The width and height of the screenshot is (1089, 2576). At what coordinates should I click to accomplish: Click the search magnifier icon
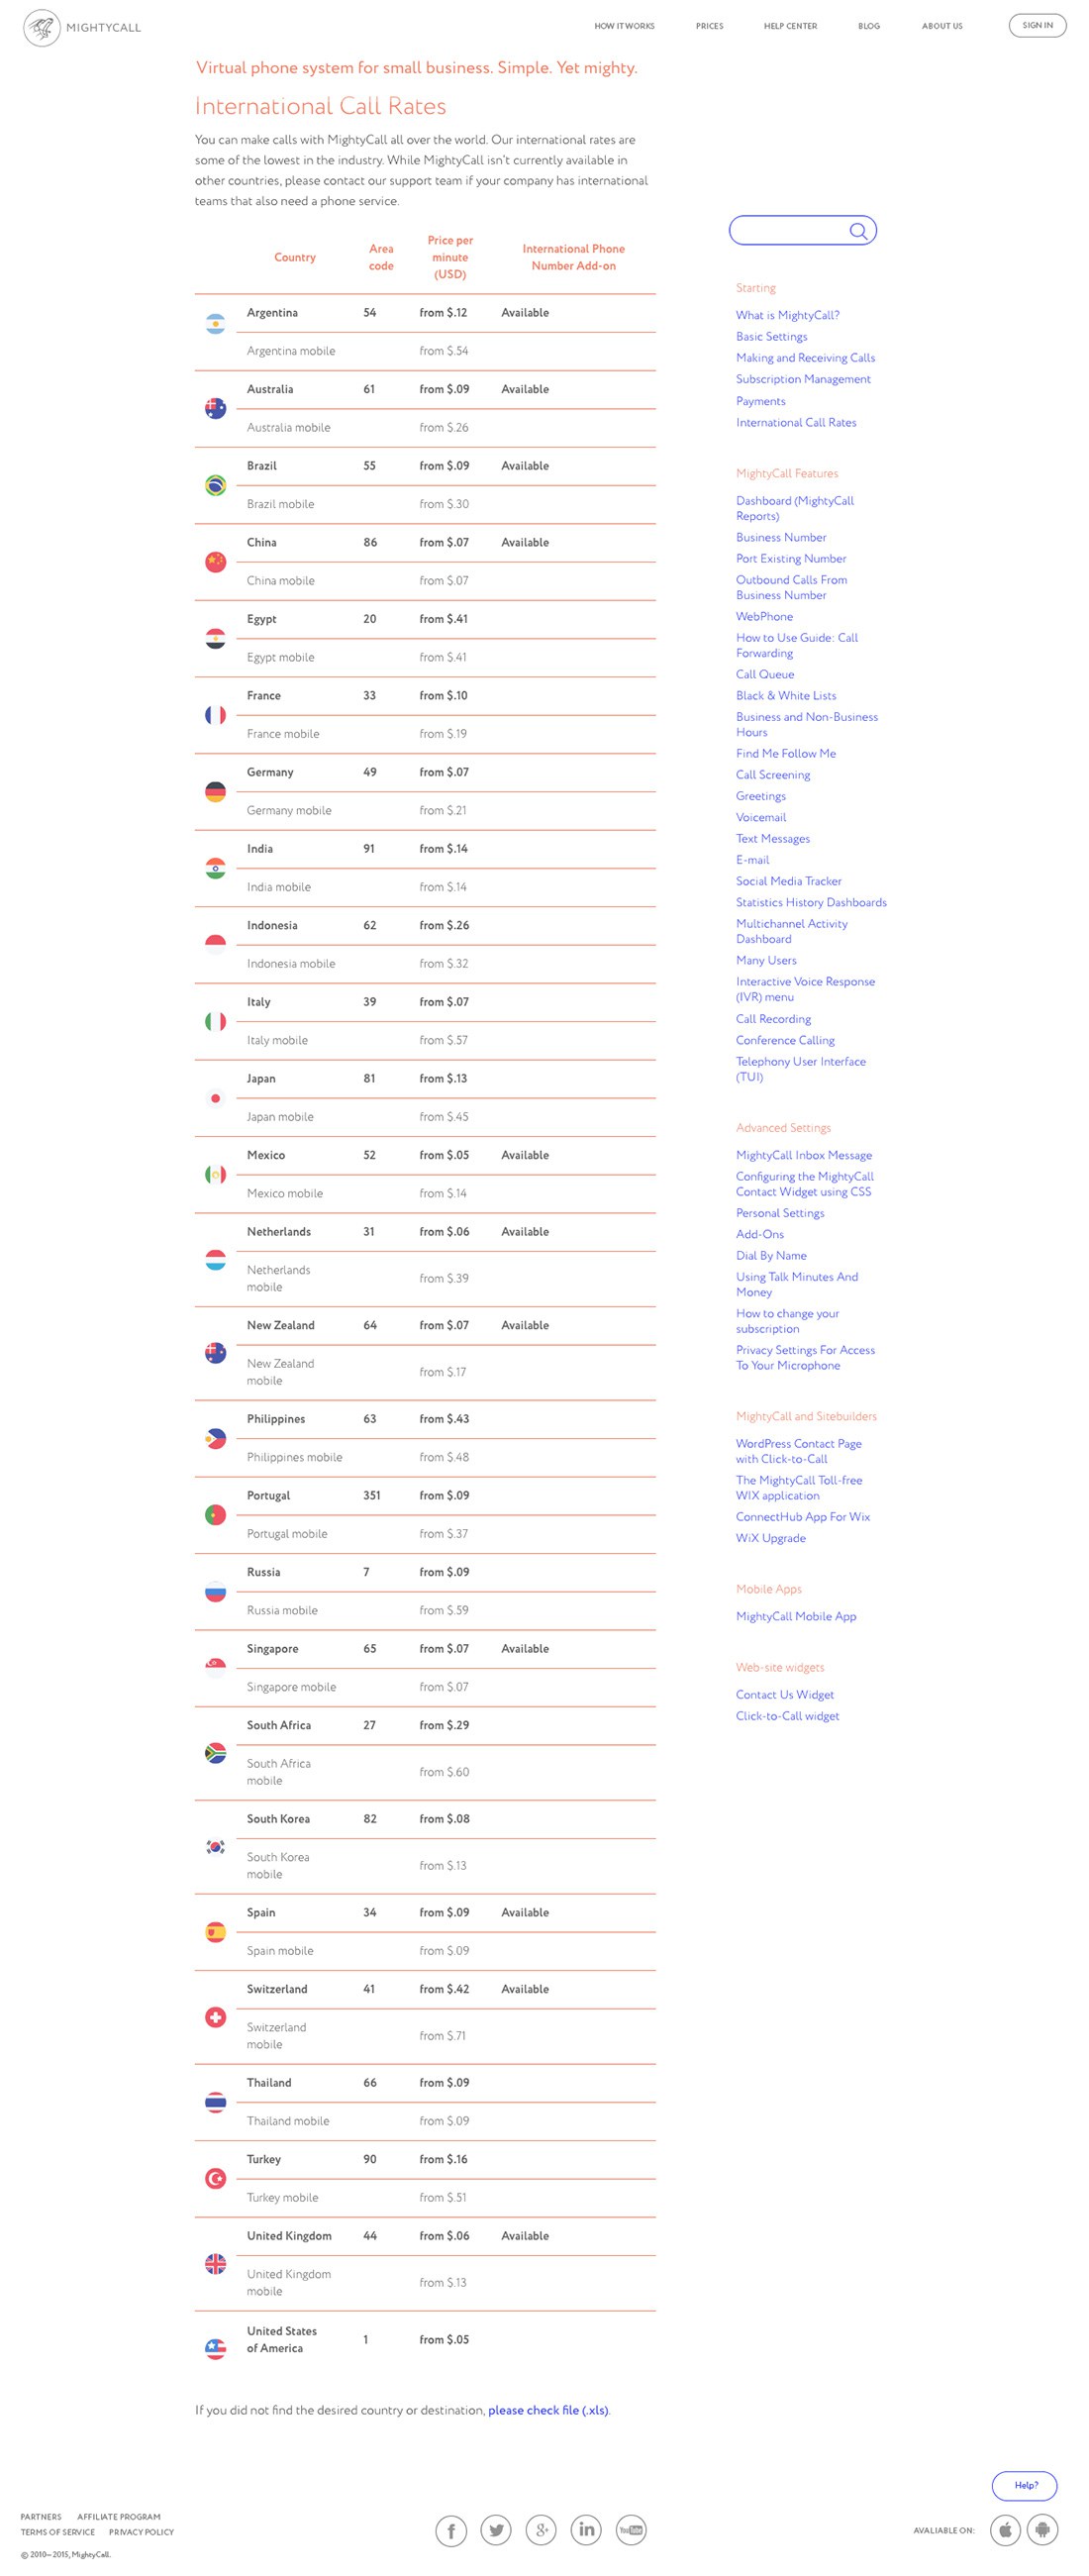[x=857, y=231]
